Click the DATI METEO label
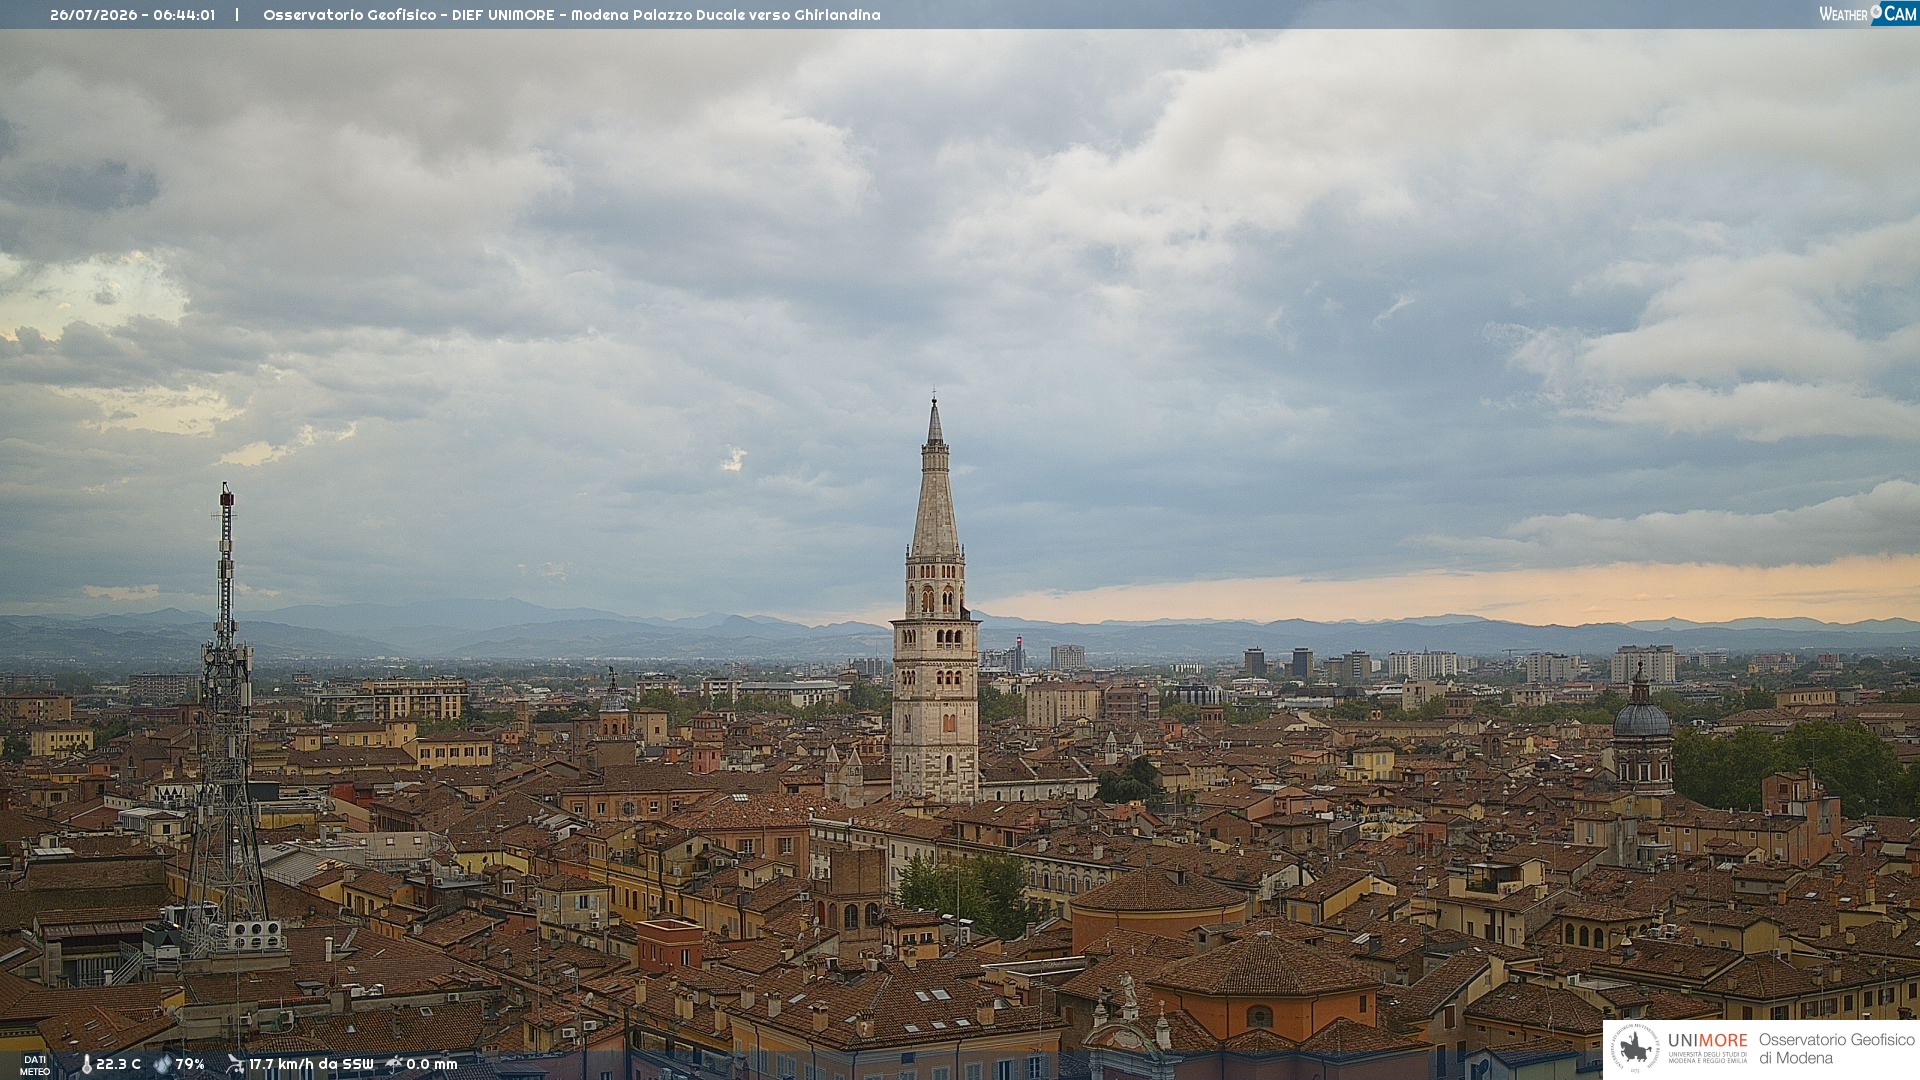This screenshot has height=1080, width=1920. (35, 1066)
